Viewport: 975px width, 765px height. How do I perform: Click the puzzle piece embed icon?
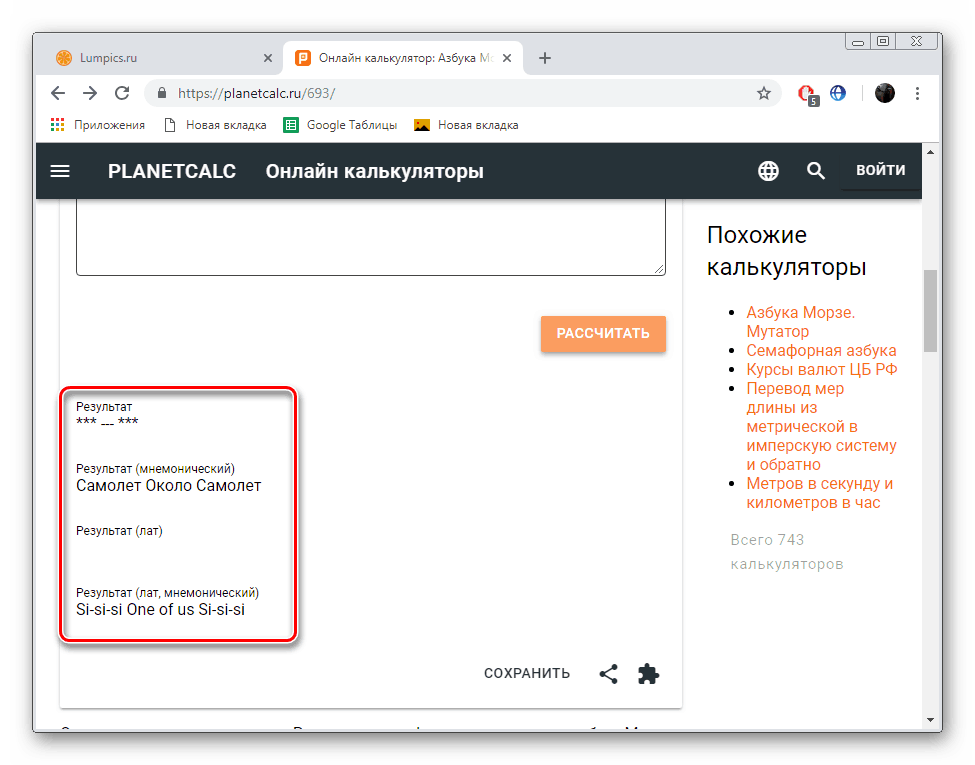pos(649,674)
